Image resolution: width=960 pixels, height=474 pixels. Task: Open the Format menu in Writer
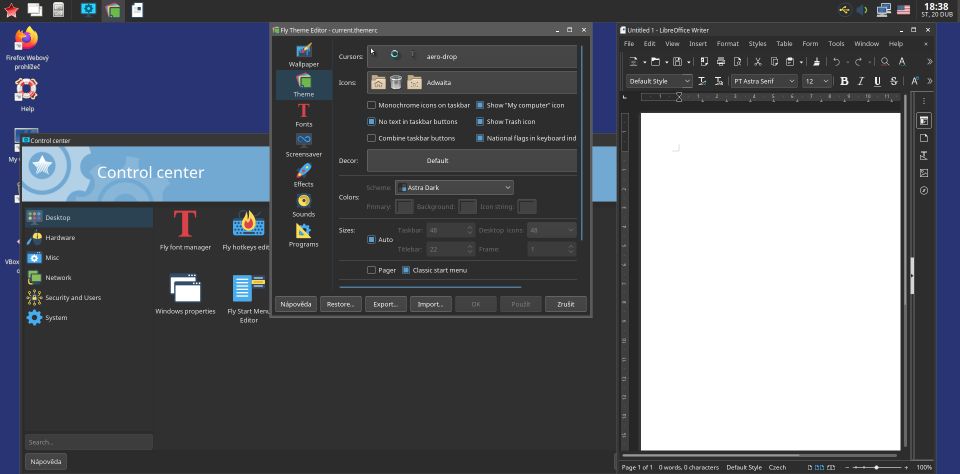point(728,44)
